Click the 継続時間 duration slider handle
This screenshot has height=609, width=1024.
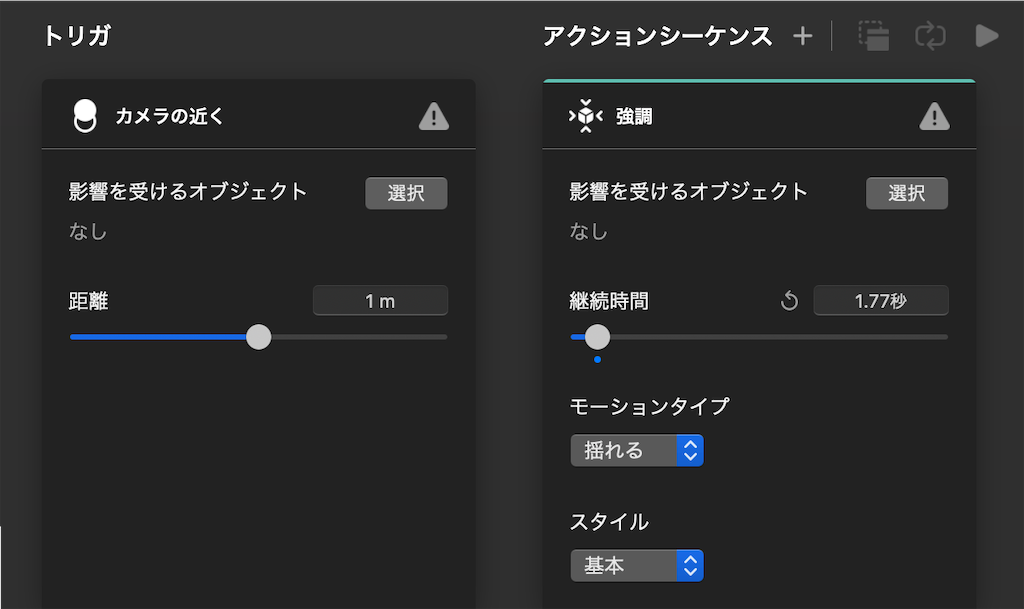(x=597, y=337)
